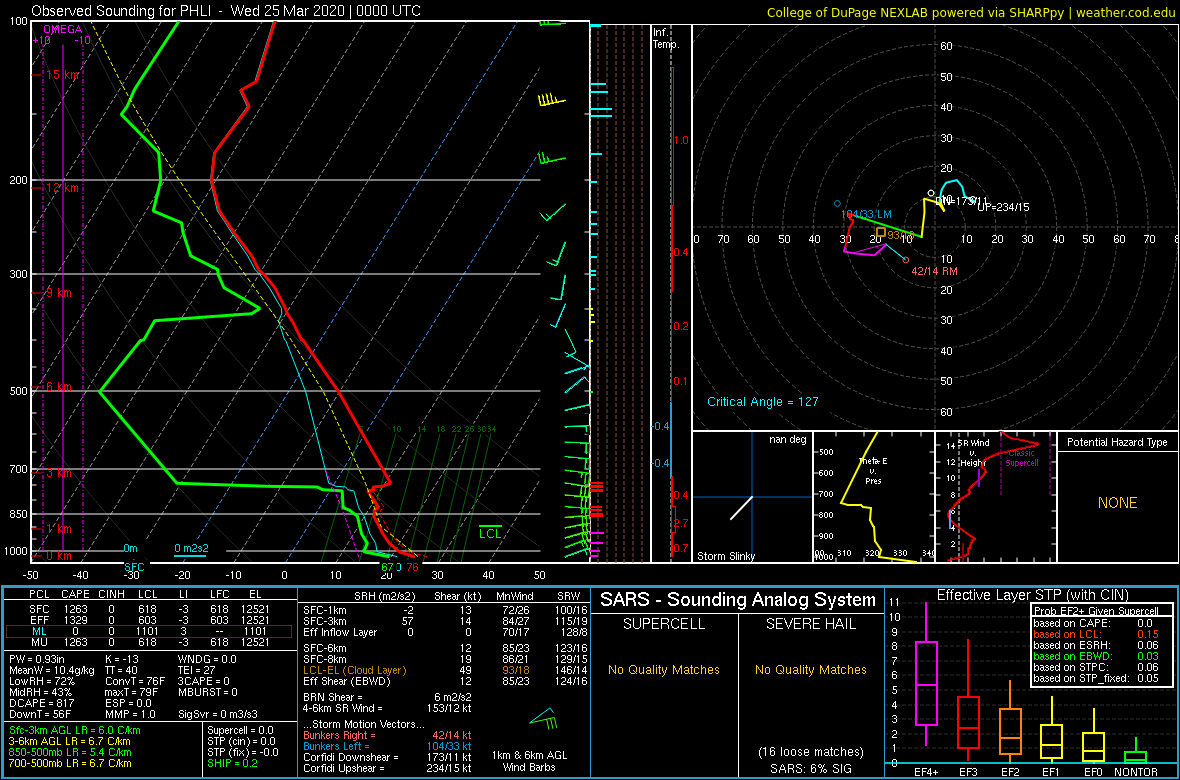Click the red 'Bunkers Right =' row
1180x780 pixels.
[x=388, y=736]
